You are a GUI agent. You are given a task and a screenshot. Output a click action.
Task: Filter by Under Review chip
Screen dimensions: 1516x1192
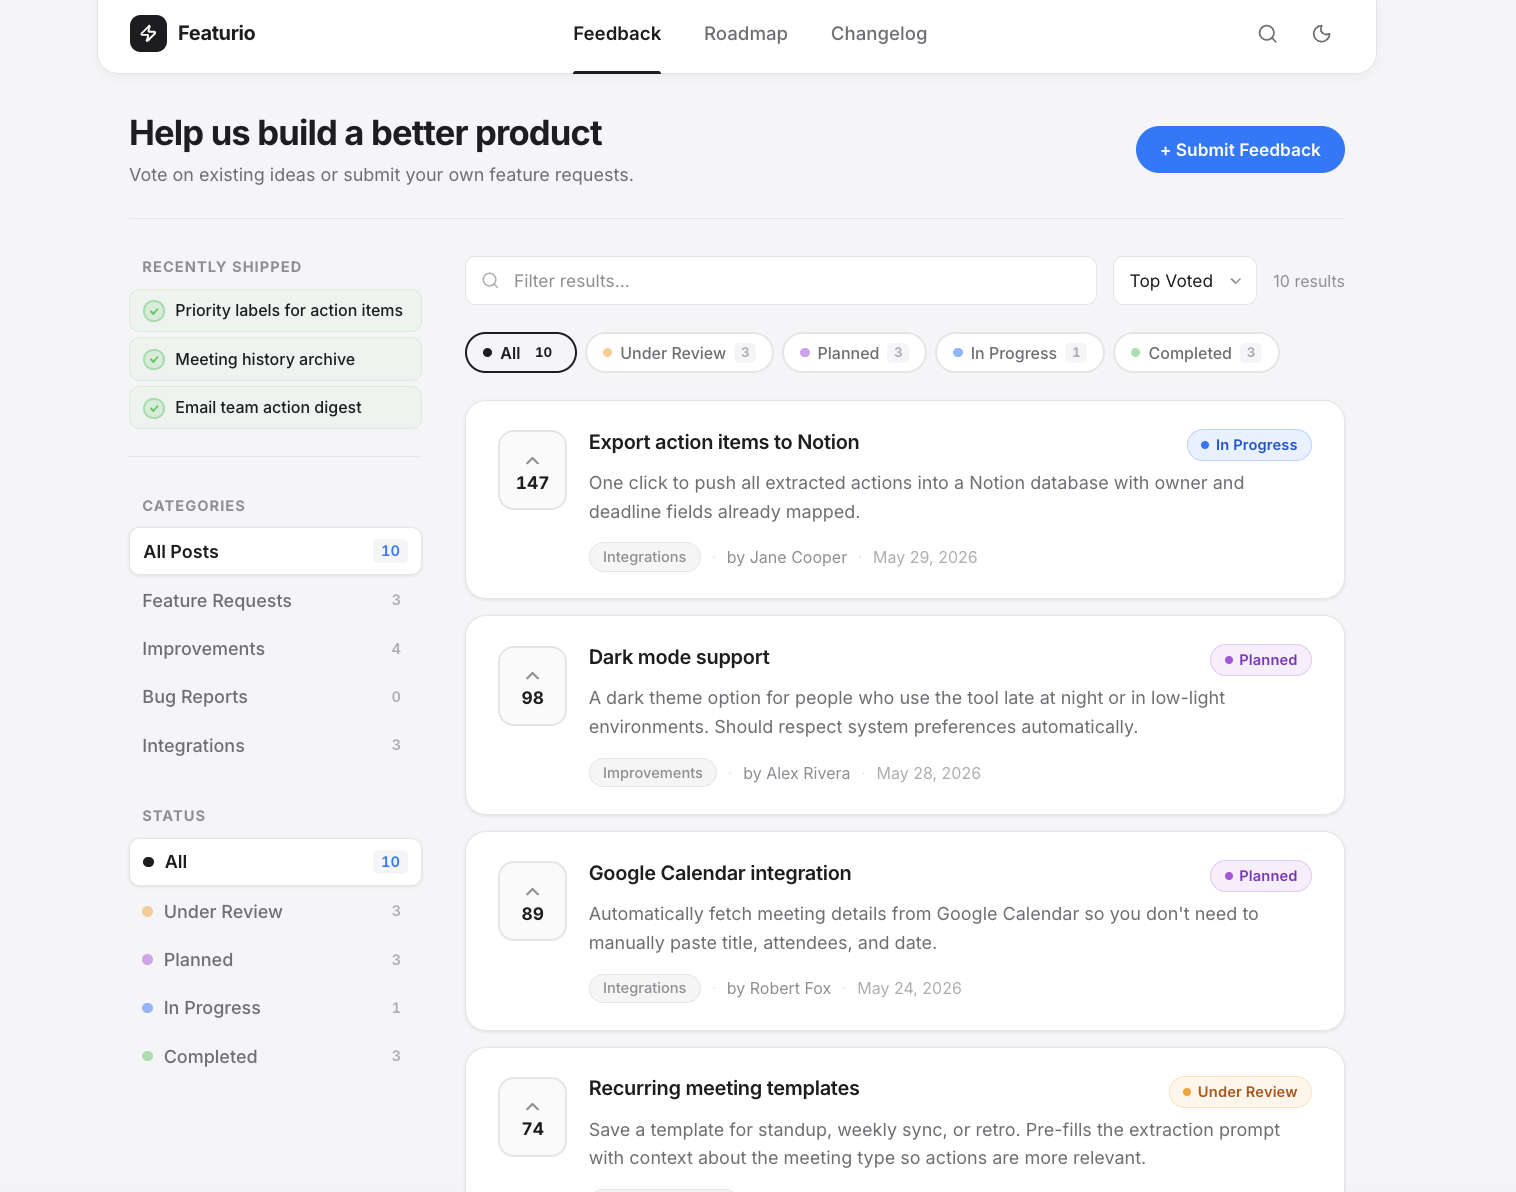coord(679,353)
